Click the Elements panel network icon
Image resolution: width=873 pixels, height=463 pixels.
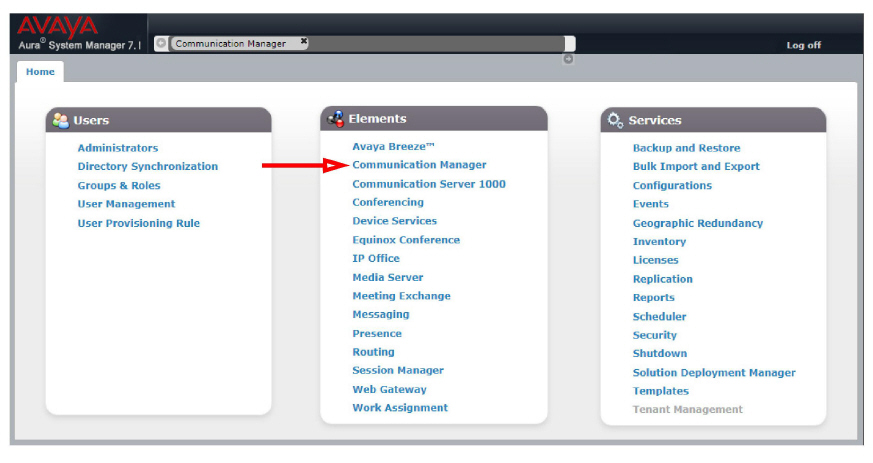click(336, 119)
